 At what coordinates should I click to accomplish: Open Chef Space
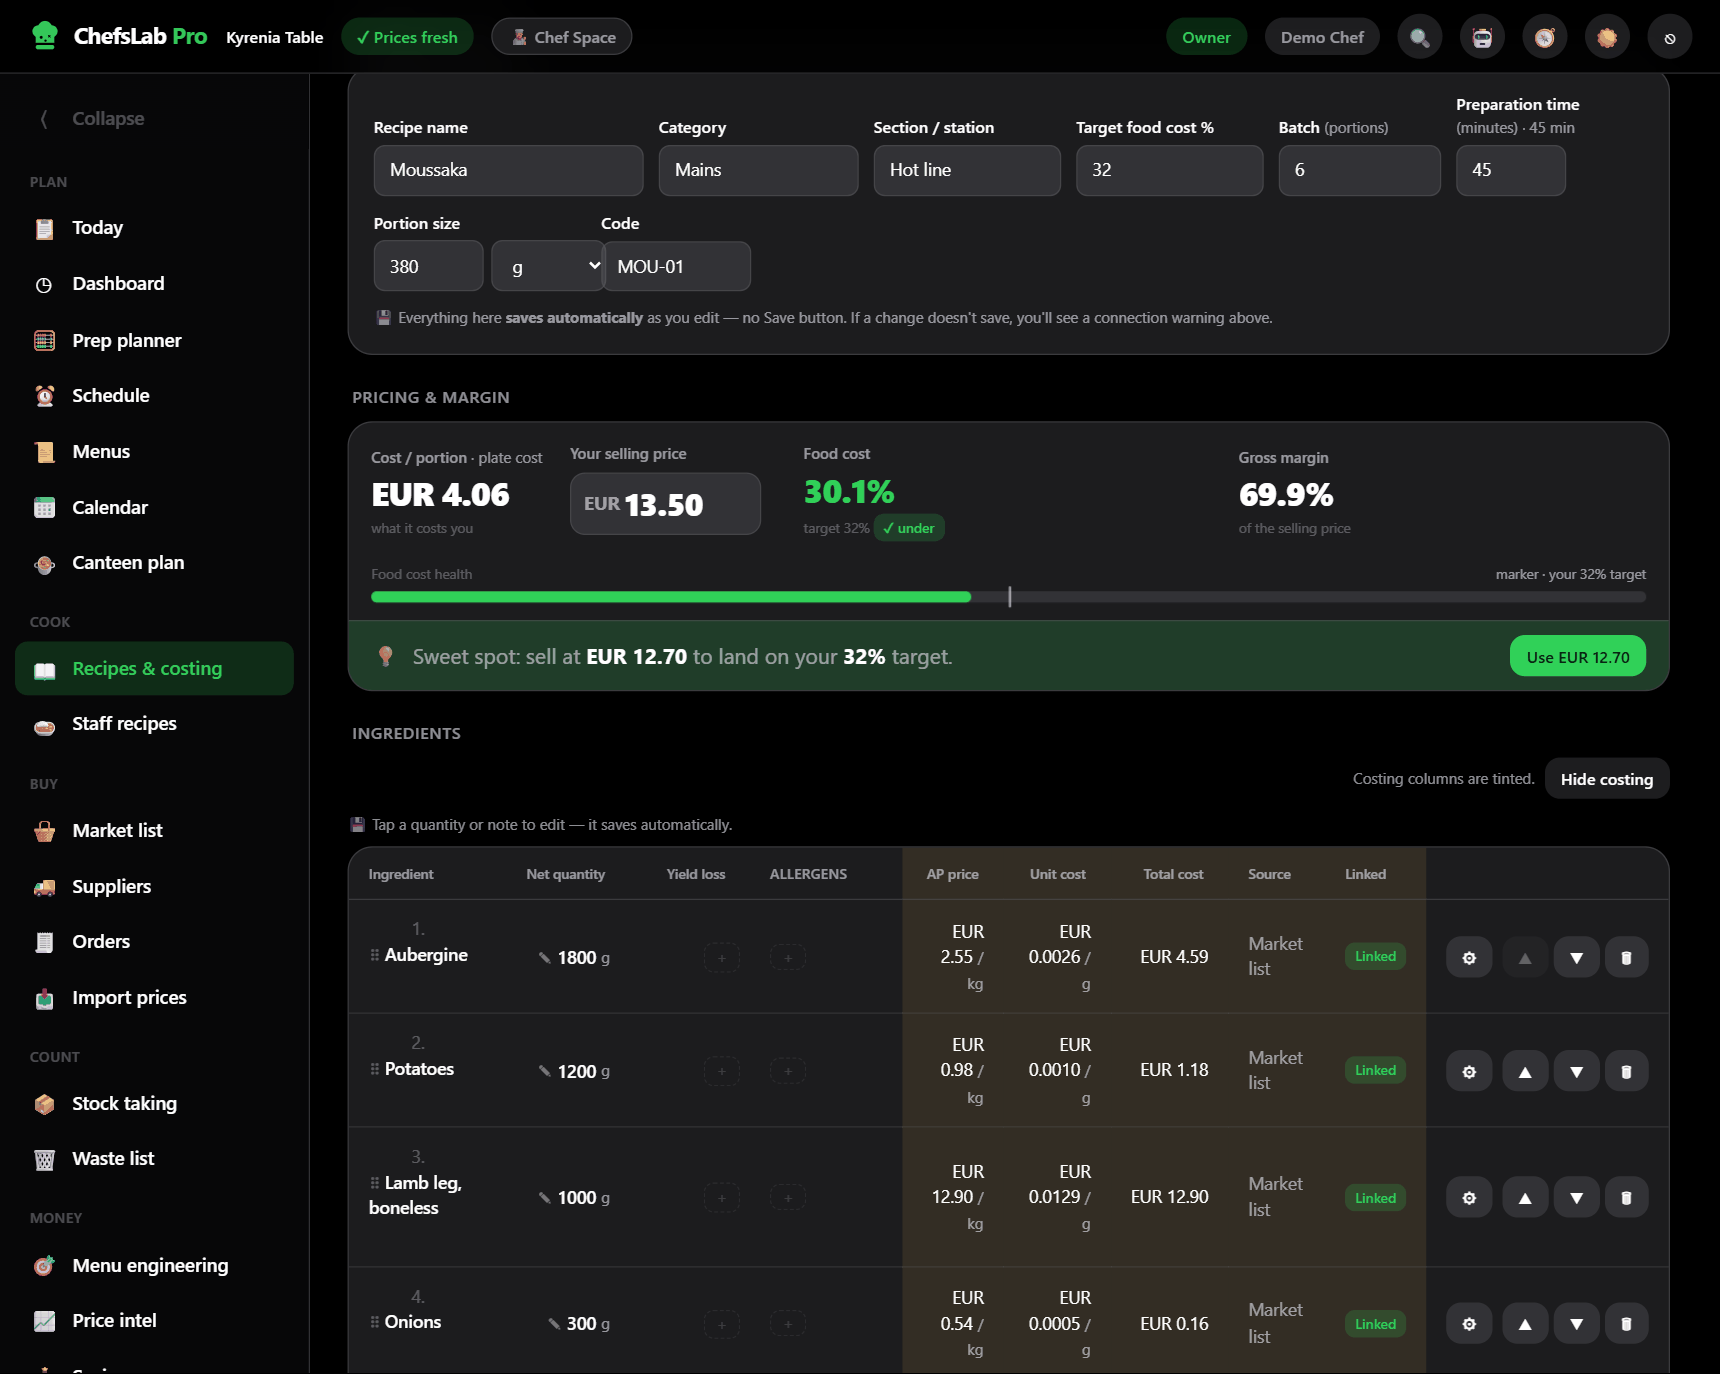point(562,37)
